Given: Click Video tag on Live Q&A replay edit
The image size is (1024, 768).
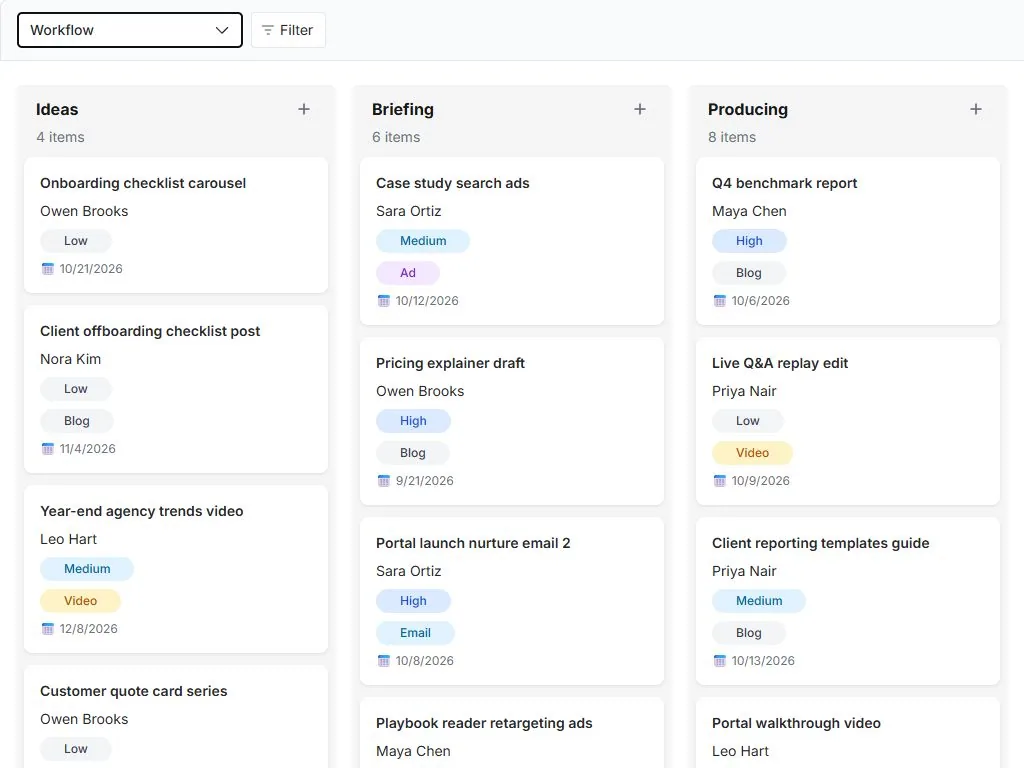Looking at the screenshot, I should (752, 453).
